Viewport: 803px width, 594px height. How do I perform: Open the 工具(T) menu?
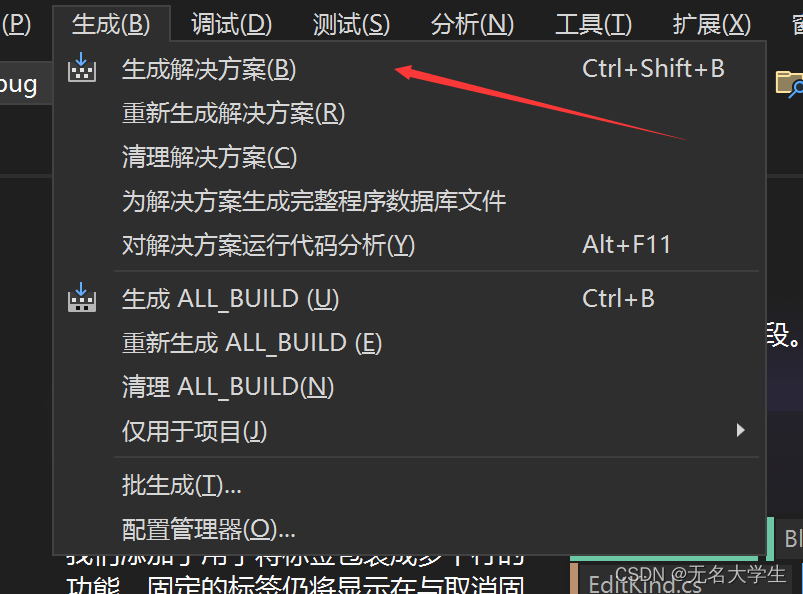[594, 24]
